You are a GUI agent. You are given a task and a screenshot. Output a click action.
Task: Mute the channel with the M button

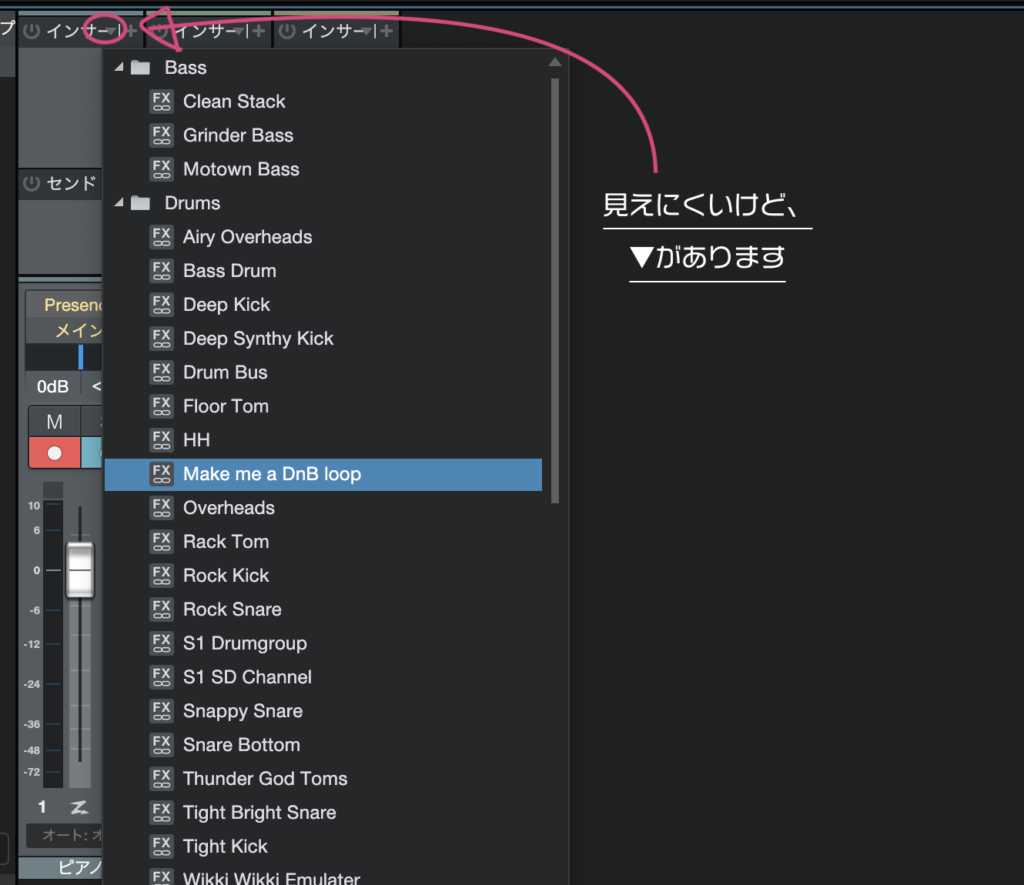click(x=54, y=422)
